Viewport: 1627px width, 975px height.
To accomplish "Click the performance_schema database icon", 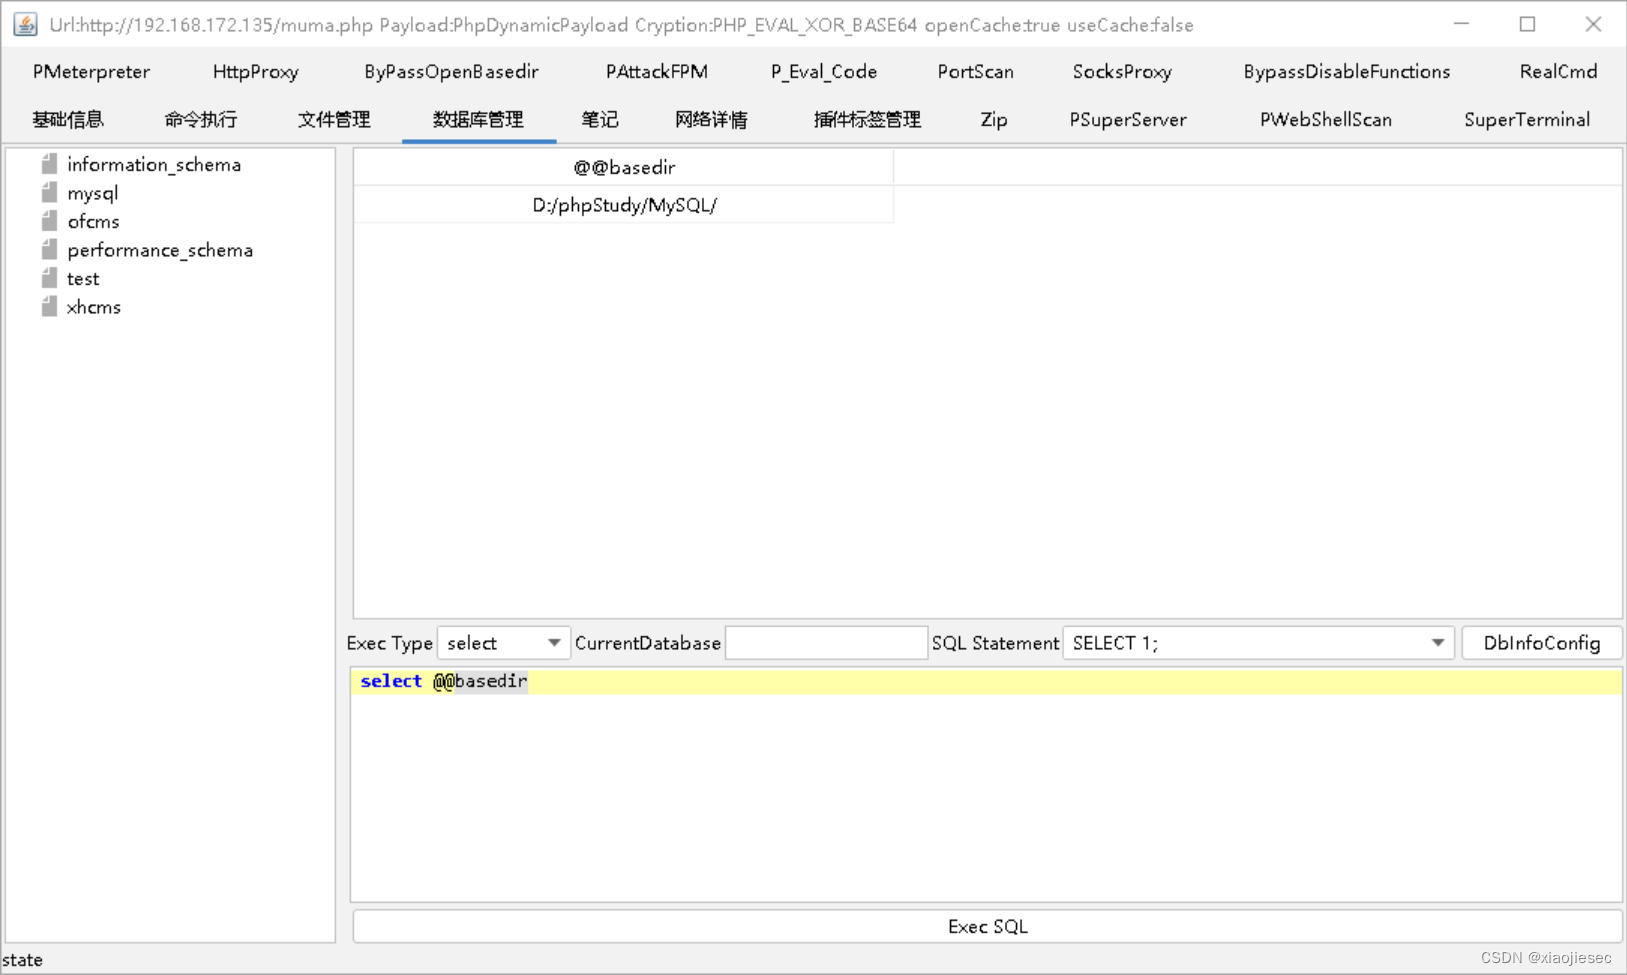I will 49,250.
